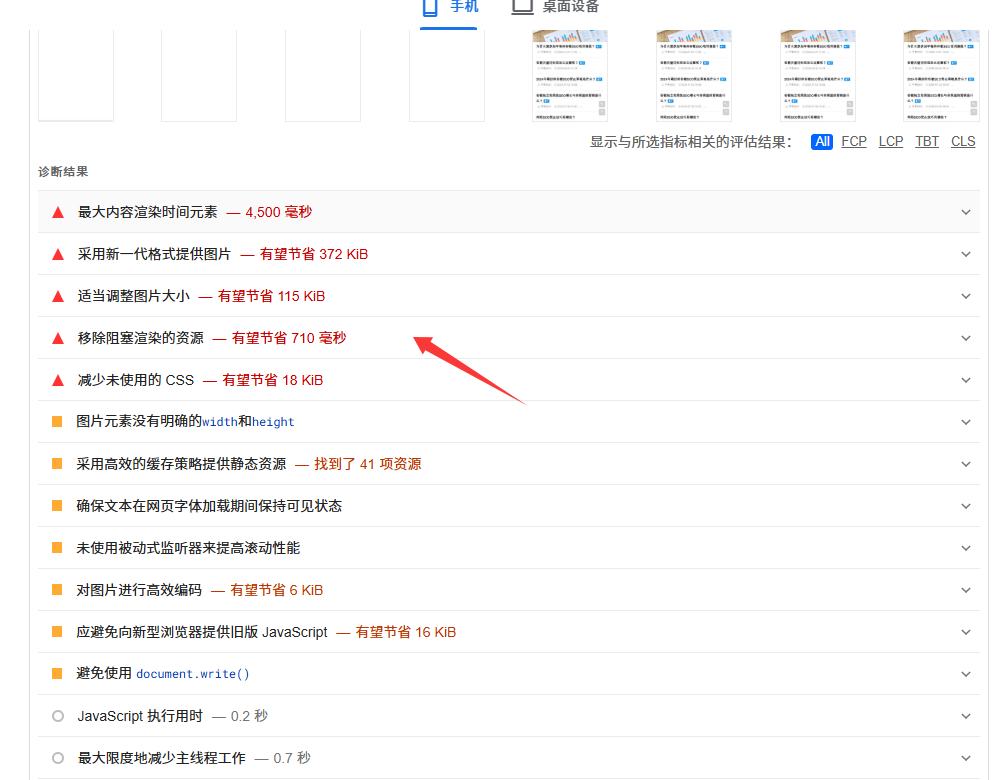
Task: Click orange square beside 避免使用 document.write()
Action: pyautogui.click(x=57, y=674)
